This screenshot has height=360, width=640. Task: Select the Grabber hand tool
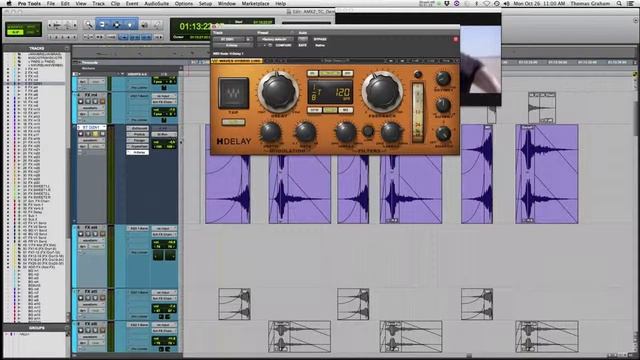[x=130, y=25]
